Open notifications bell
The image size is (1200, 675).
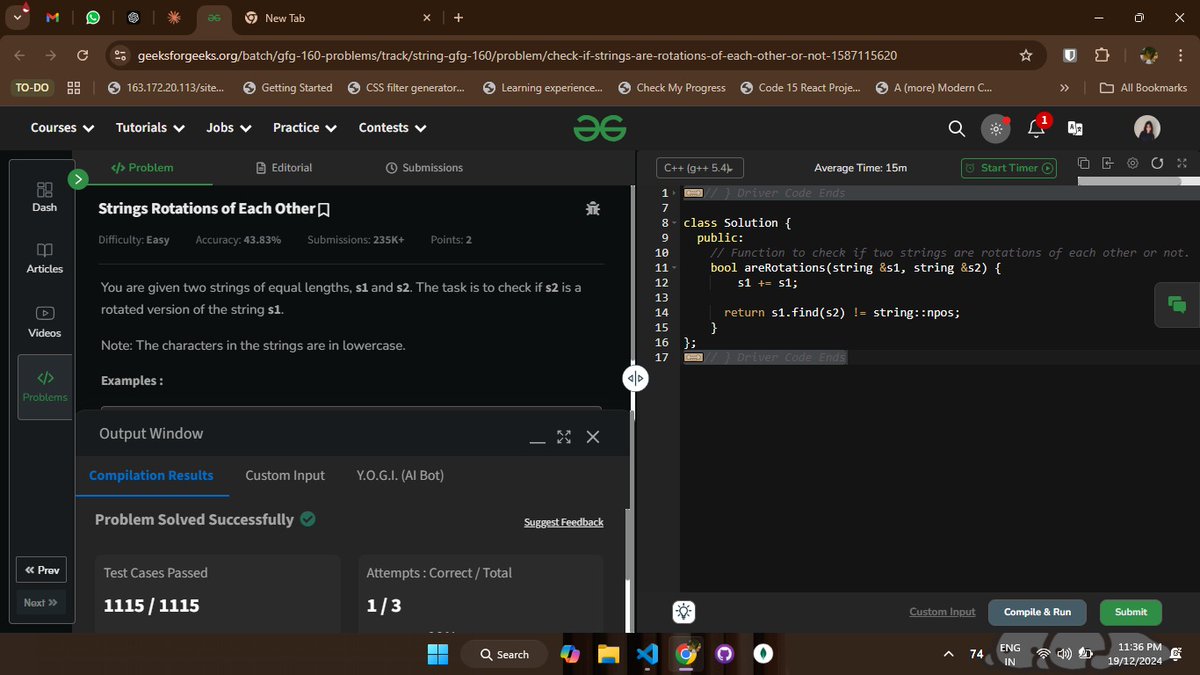click(x=1037, y=128)
